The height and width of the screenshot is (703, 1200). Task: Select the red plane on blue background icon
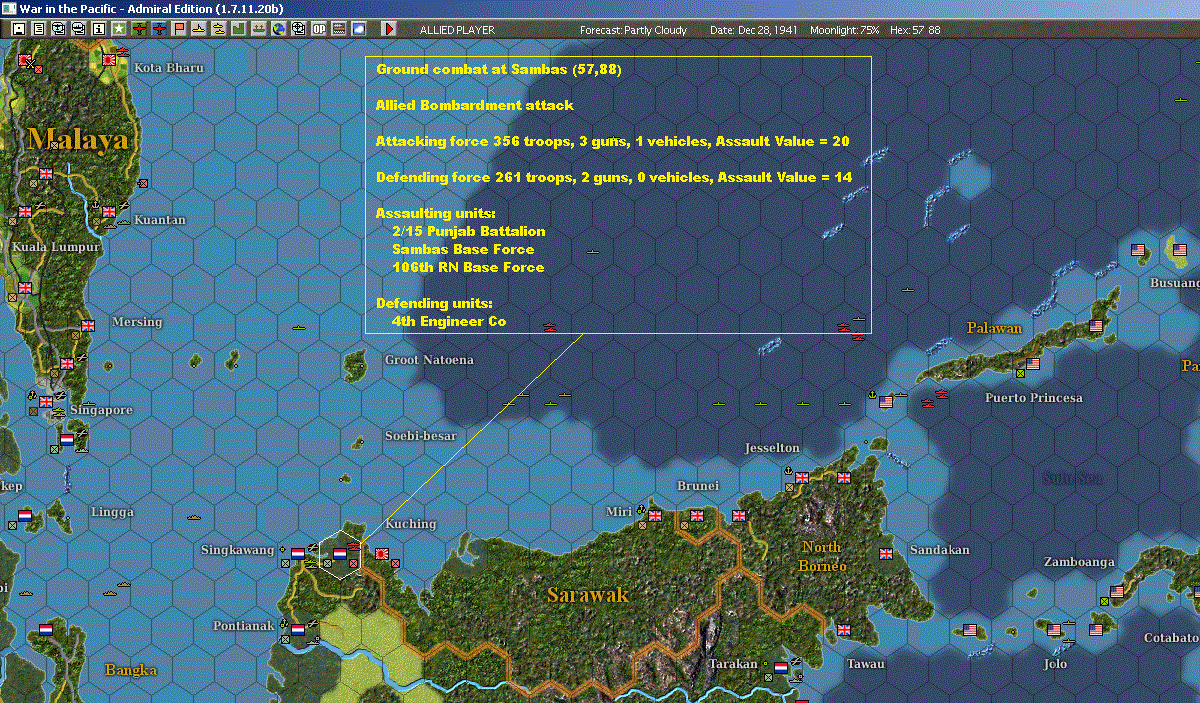coord(160,29)
